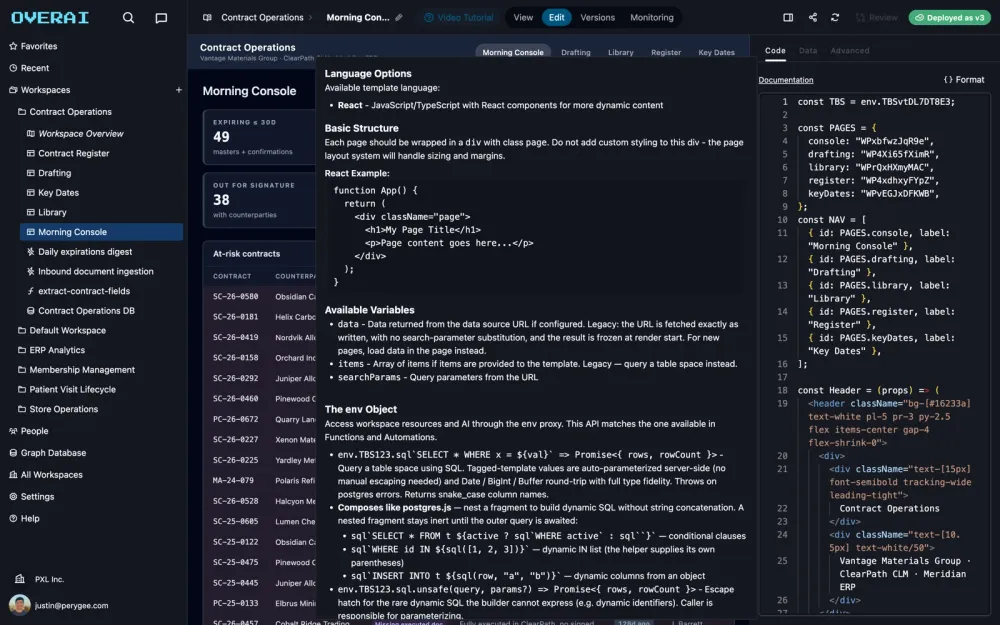The width and height of the screenshot is (1000, 625).
Task: Open the Documentation link
Action: click(x=786, y=80)
